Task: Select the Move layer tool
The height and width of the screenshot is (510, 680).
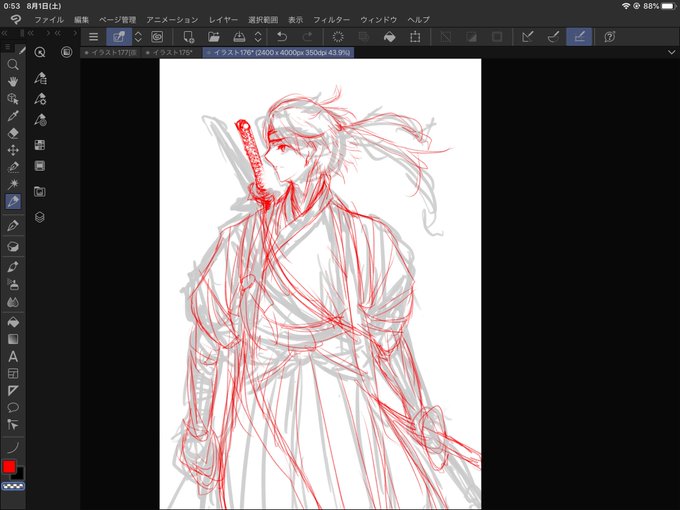Action: [x=13, y=150]
